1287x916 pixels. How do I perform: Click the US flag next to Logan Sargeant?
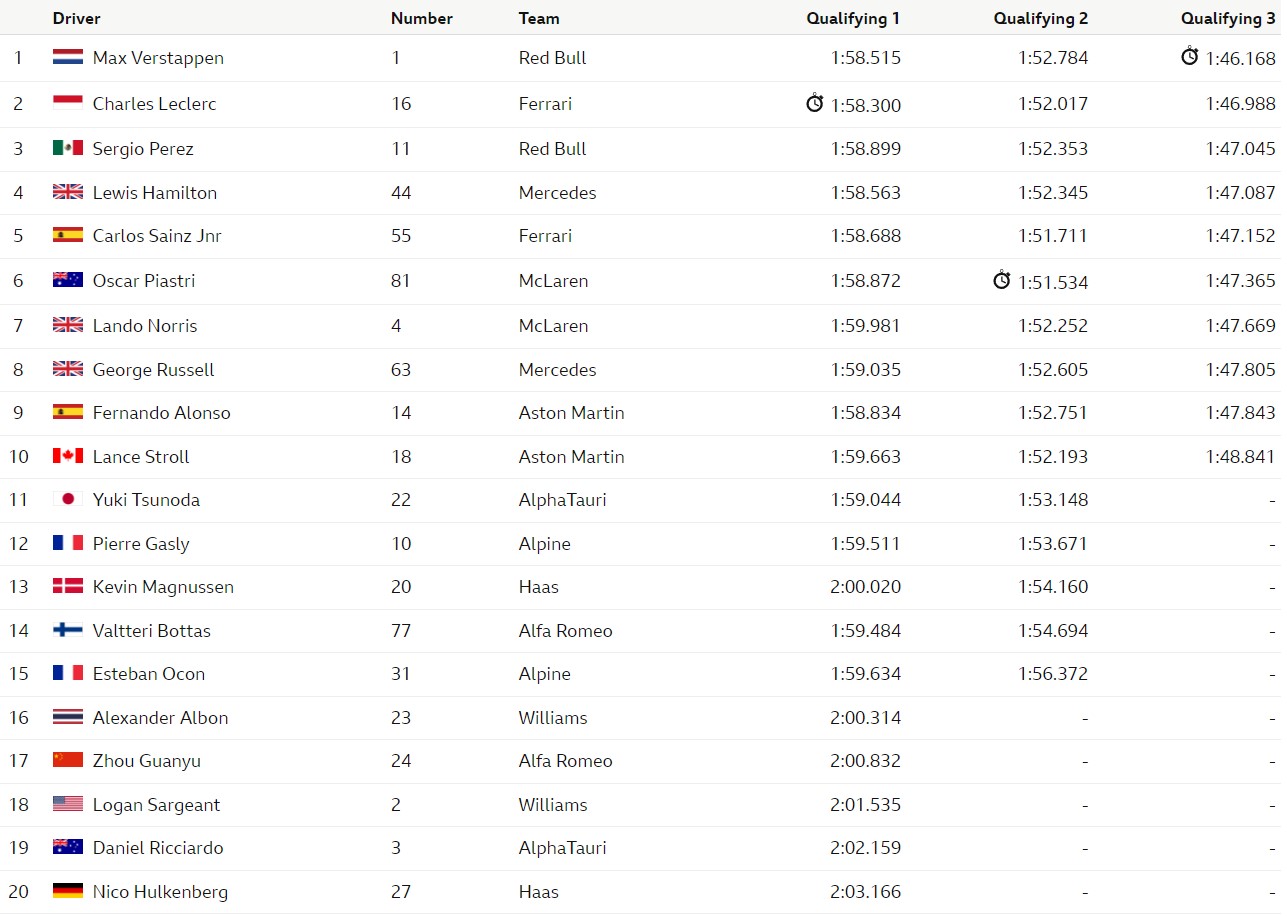68,804
